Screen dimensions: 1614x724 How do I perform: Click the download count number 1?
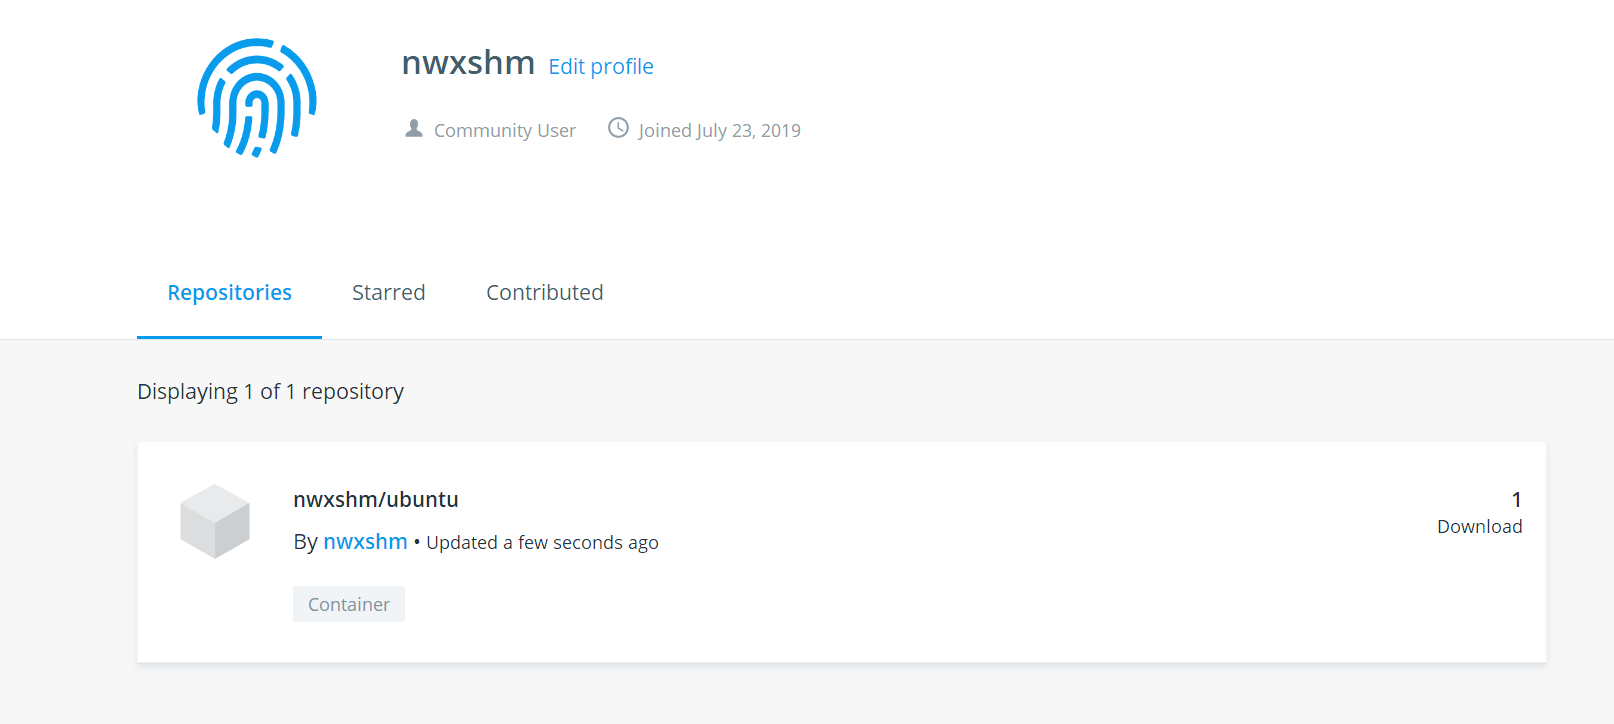coord(1516,500)
